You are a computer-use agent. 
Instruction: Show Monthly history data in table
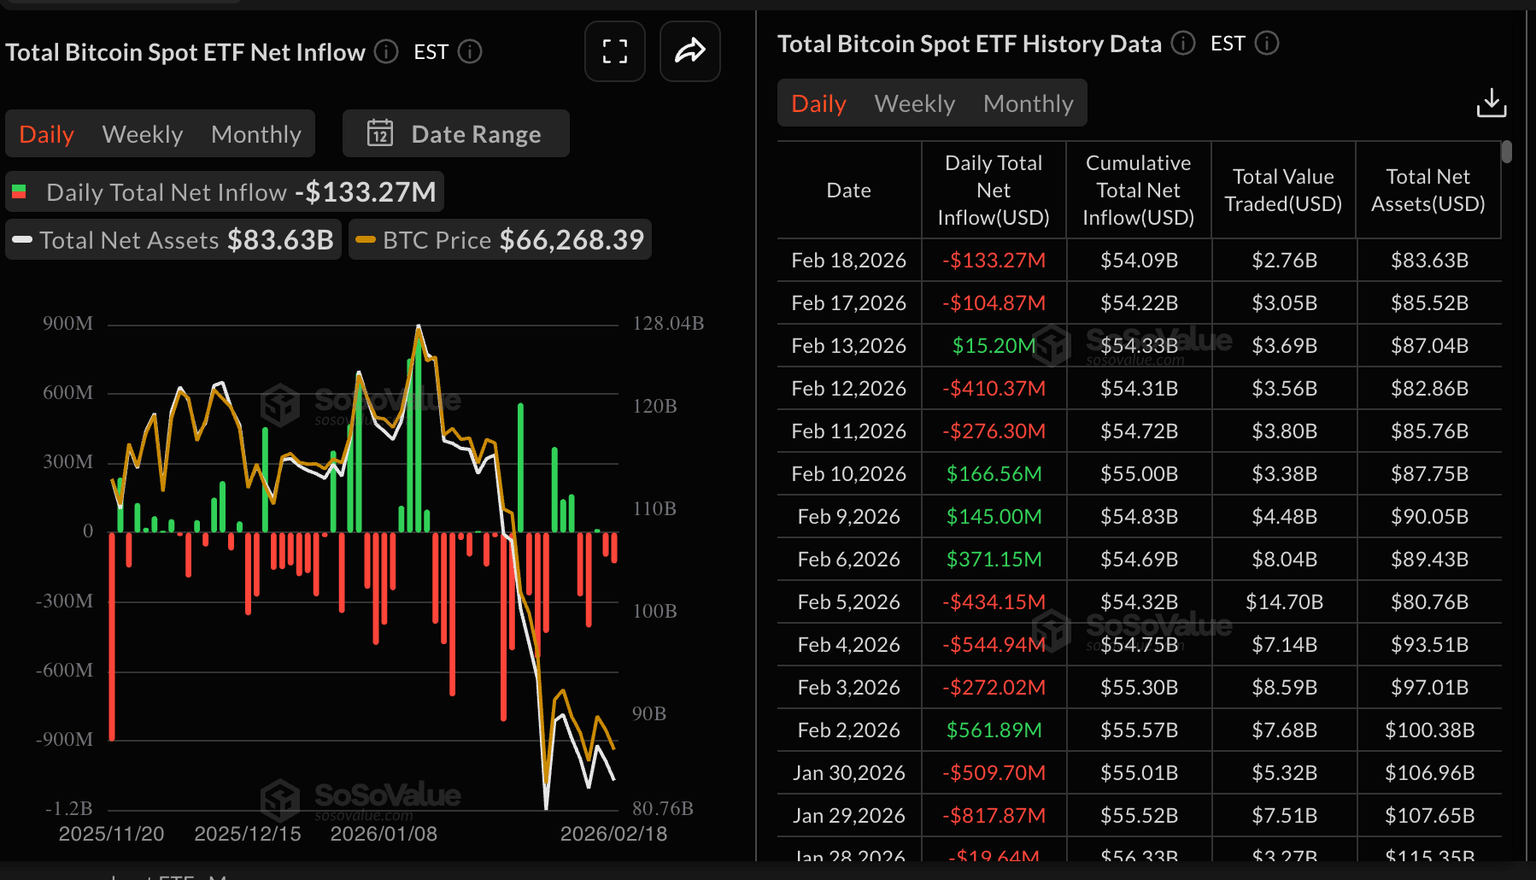1028,104
